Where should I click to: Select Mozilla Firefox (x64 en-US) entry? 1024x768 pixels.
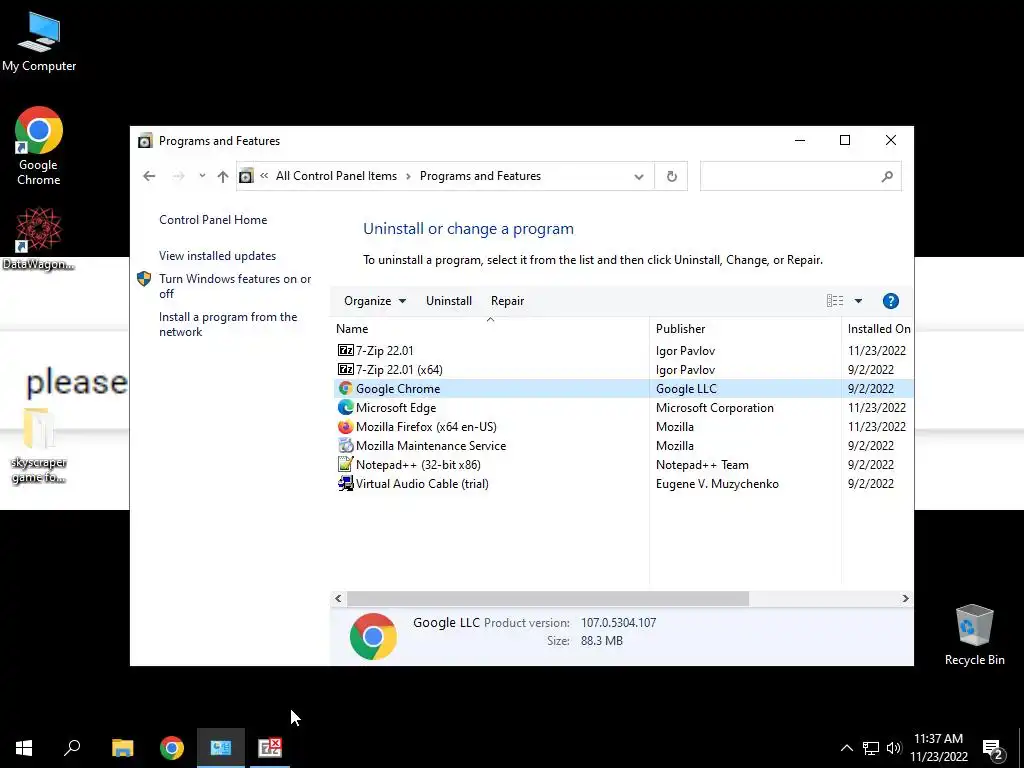pos(426,426)
